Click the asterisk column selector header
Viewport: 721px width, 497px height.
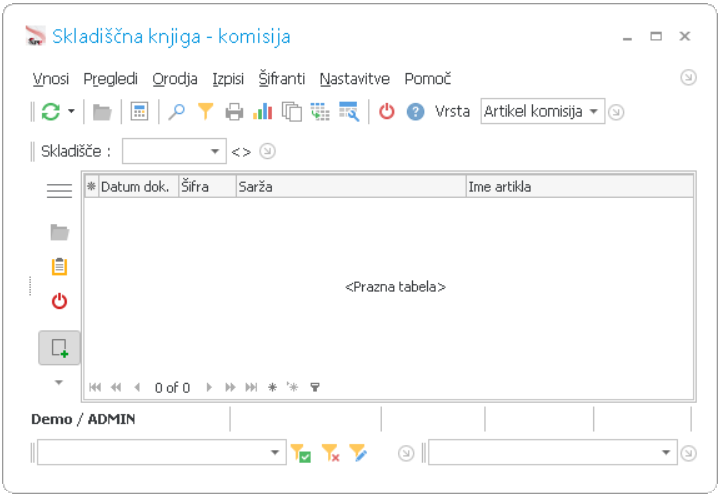(92, 187)
